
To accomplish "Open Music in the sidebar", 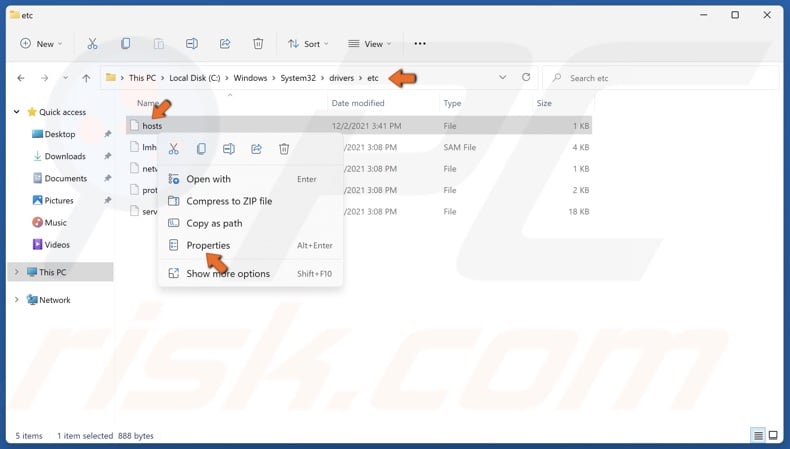I will tap(55, 223).
